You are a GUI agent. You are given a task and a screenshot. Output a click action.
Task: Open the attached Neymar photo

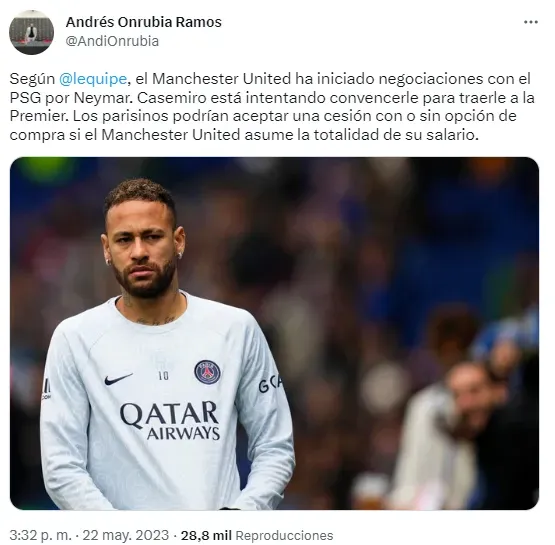click(x=274, y=333)
